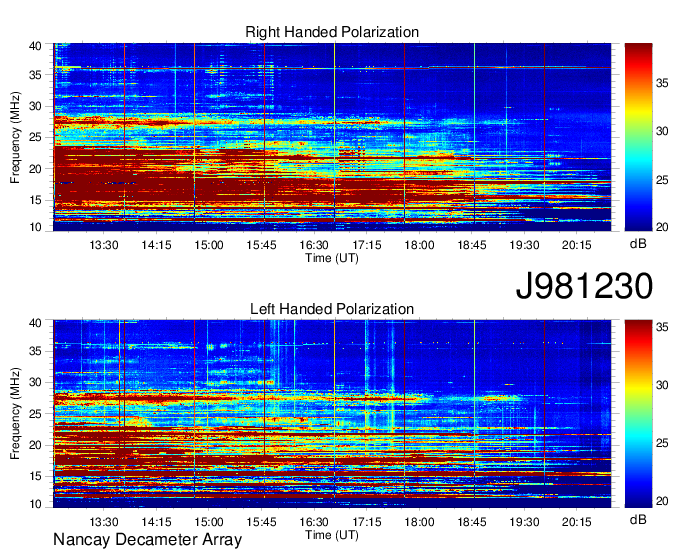
Task: Click 35 value on right-handed colorbar scale
Action: [x=662, y=83]
